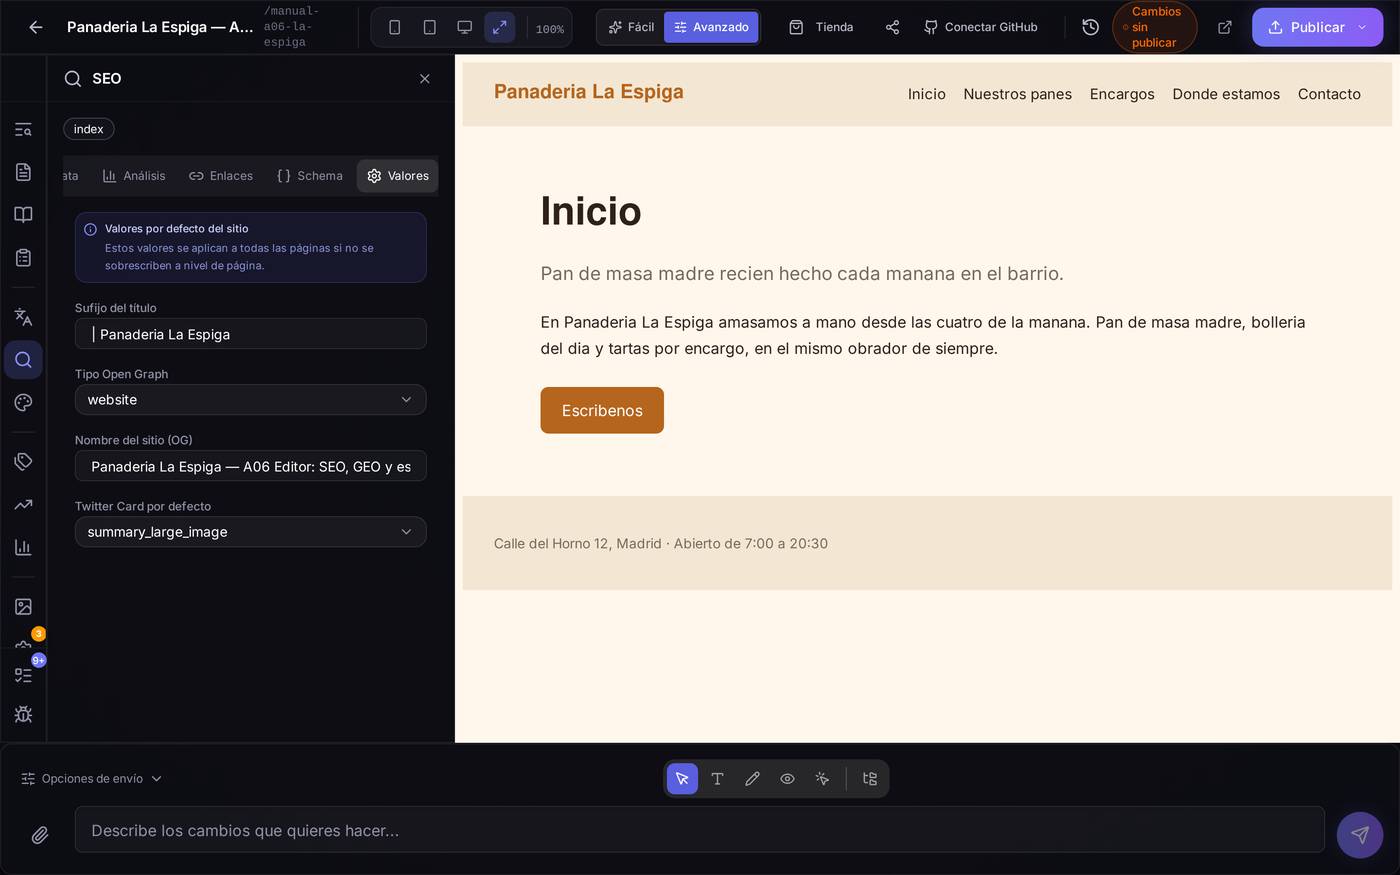Click the share icon in the top bar

click(x=892, y=27)
